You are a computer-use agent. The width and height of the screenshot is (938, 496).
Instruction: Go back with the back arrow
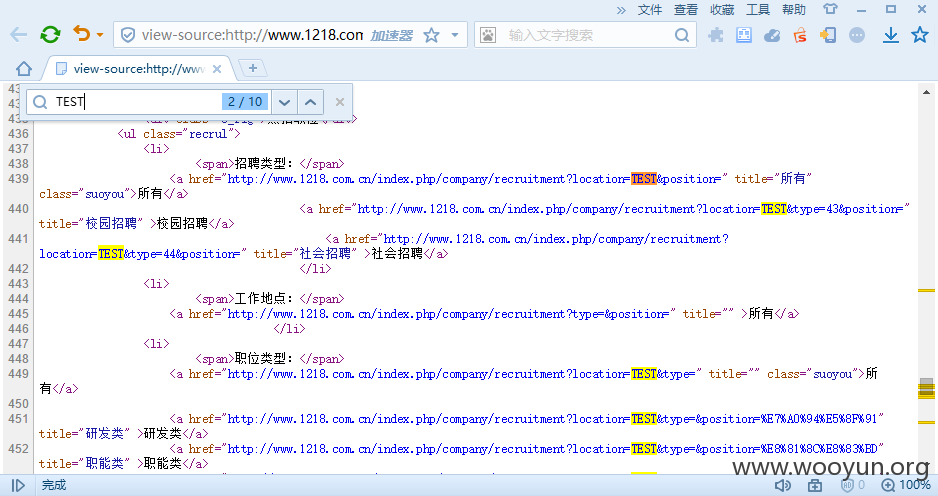point(19,35)
